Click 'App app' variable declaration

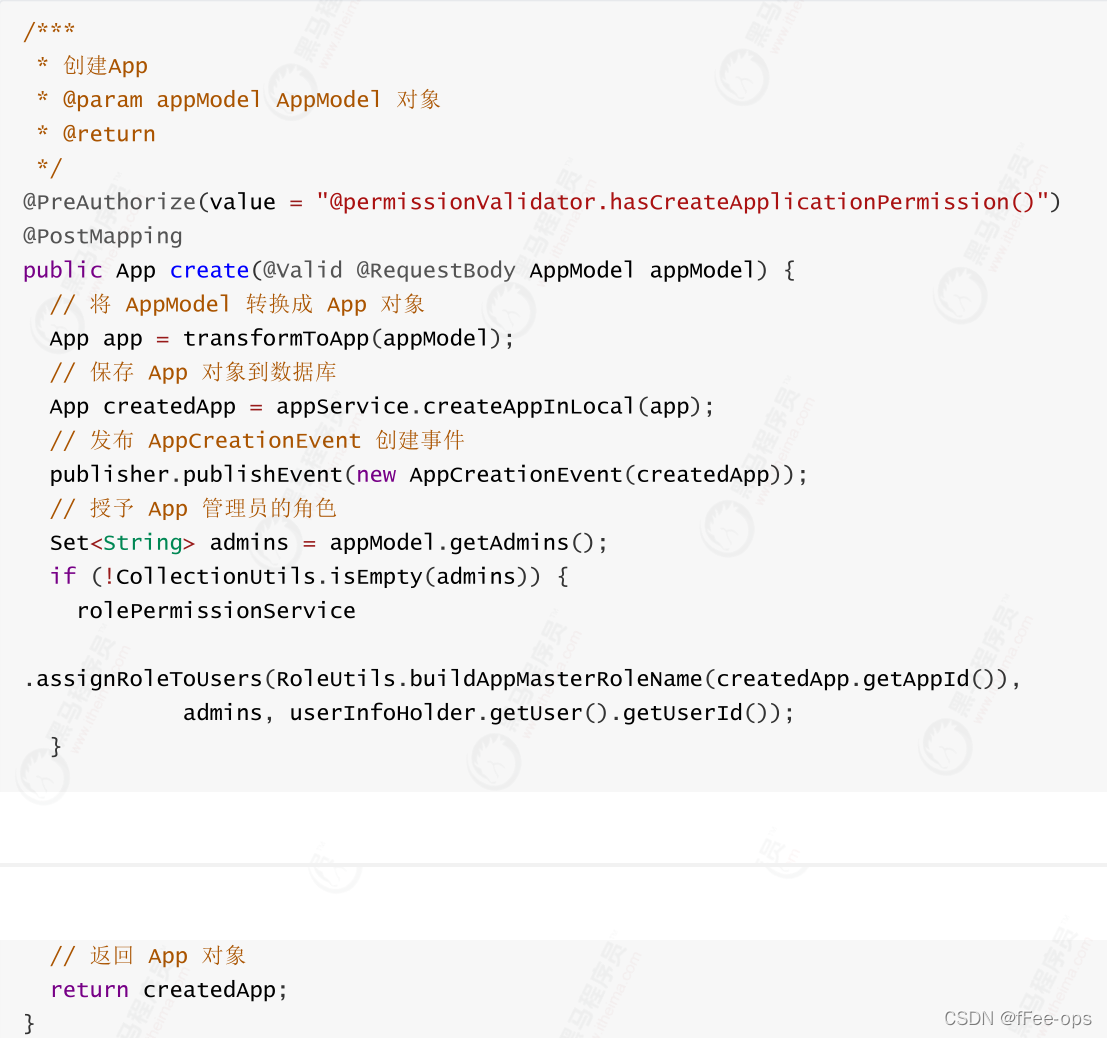[x=96, y=338]
